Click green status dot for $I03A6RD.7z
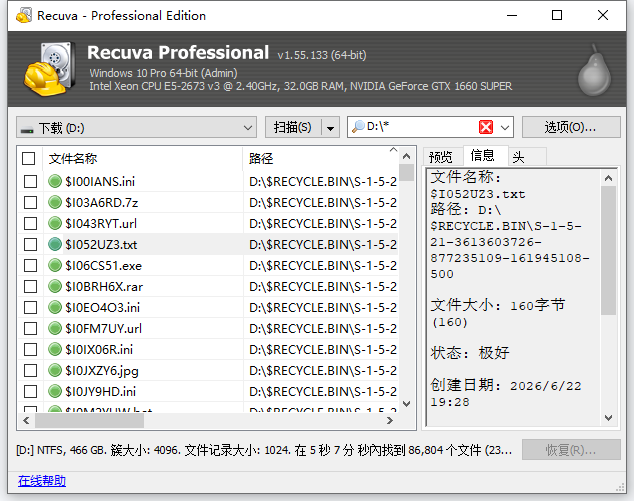Image resolution: width=634 pixels, height=501 pixels. click(55, 202)
